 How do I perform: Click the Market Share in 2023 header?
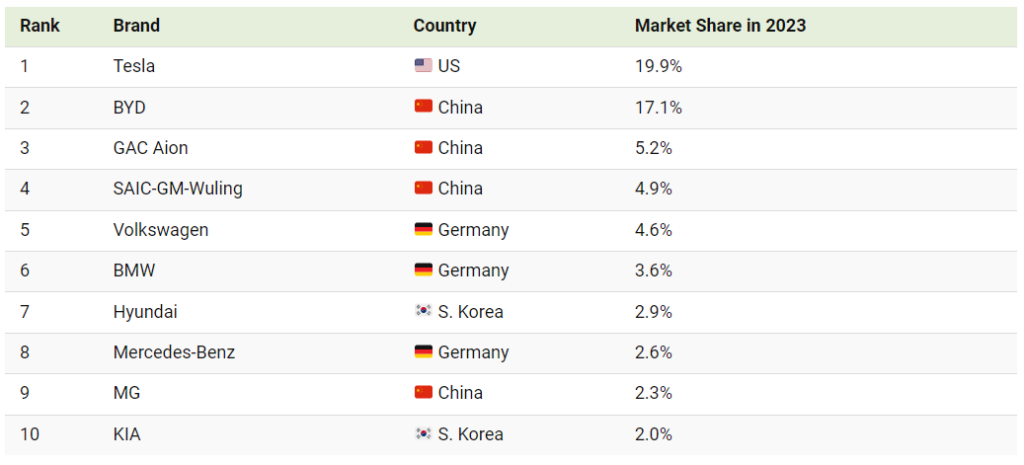click(x=720, y=25)
